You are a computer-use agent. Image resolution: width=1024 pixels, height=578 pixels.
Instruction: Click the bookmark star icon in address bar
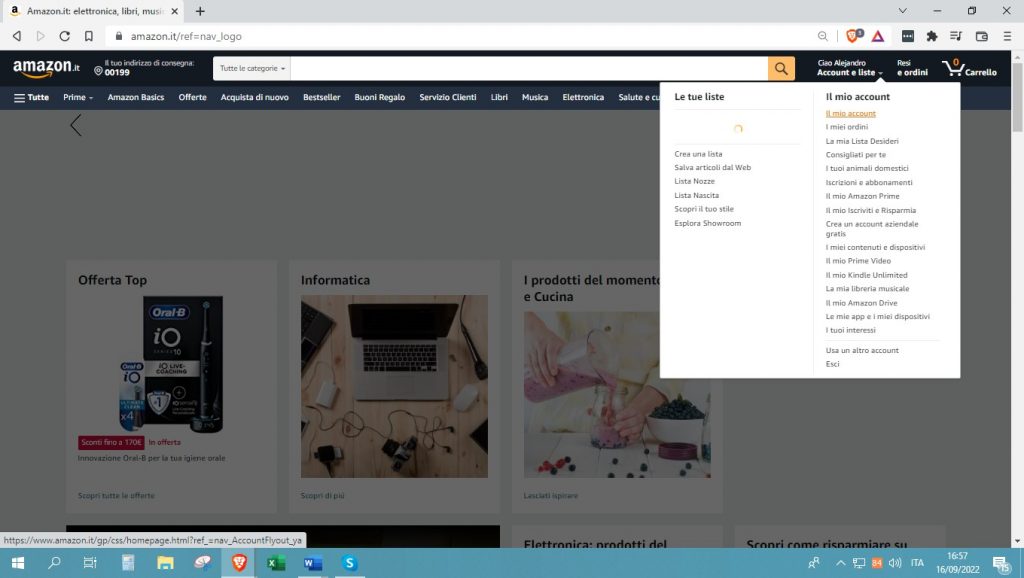[x=90, y=34]
